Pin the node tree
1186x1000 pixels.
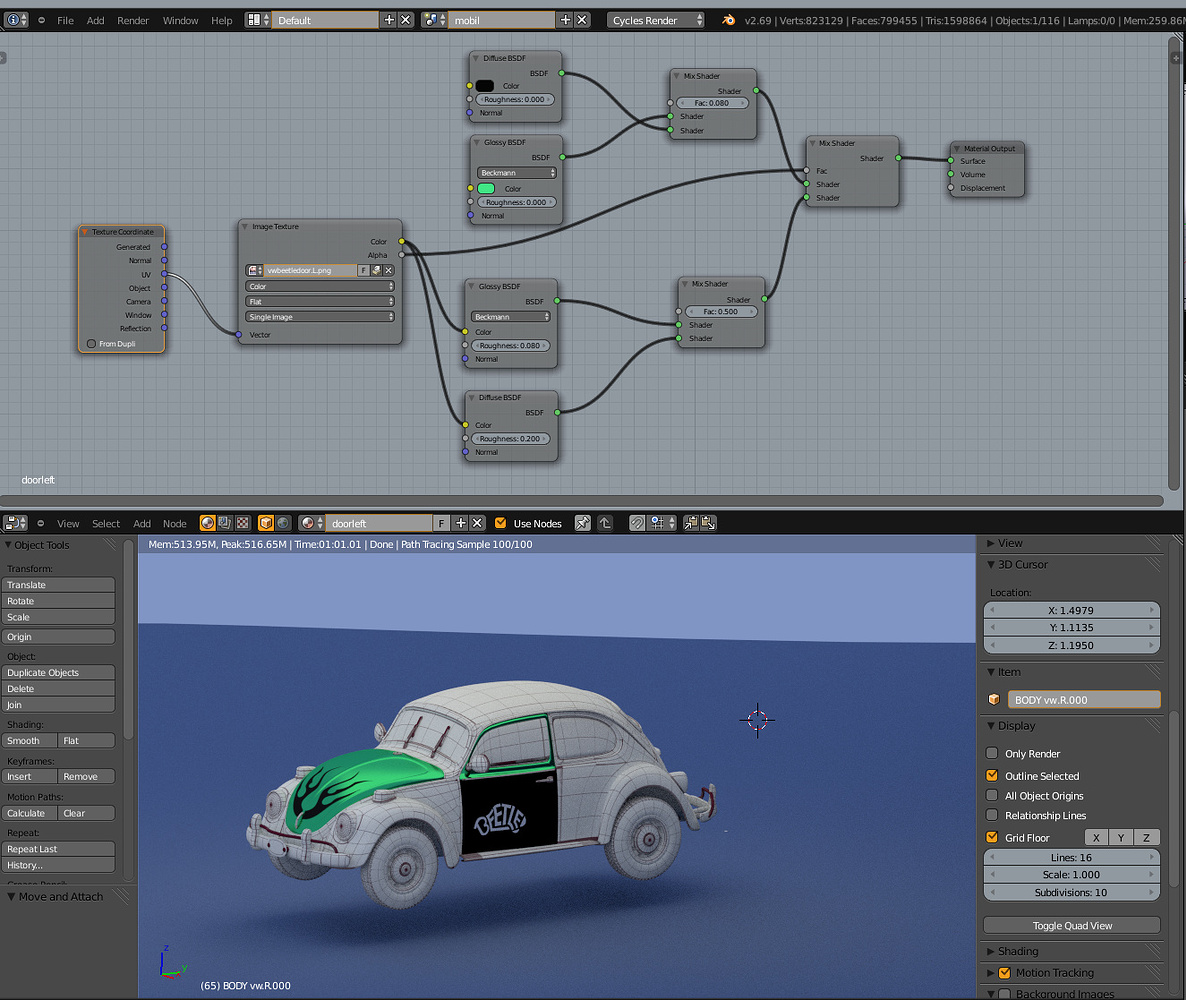(582, 523)
